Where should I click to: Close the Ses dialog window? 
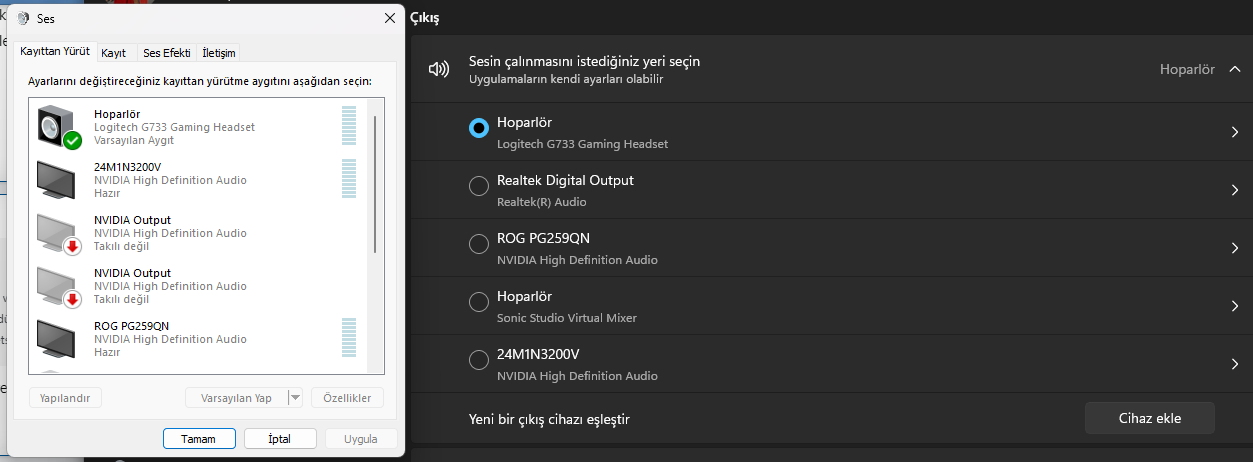tap(389, 18)
